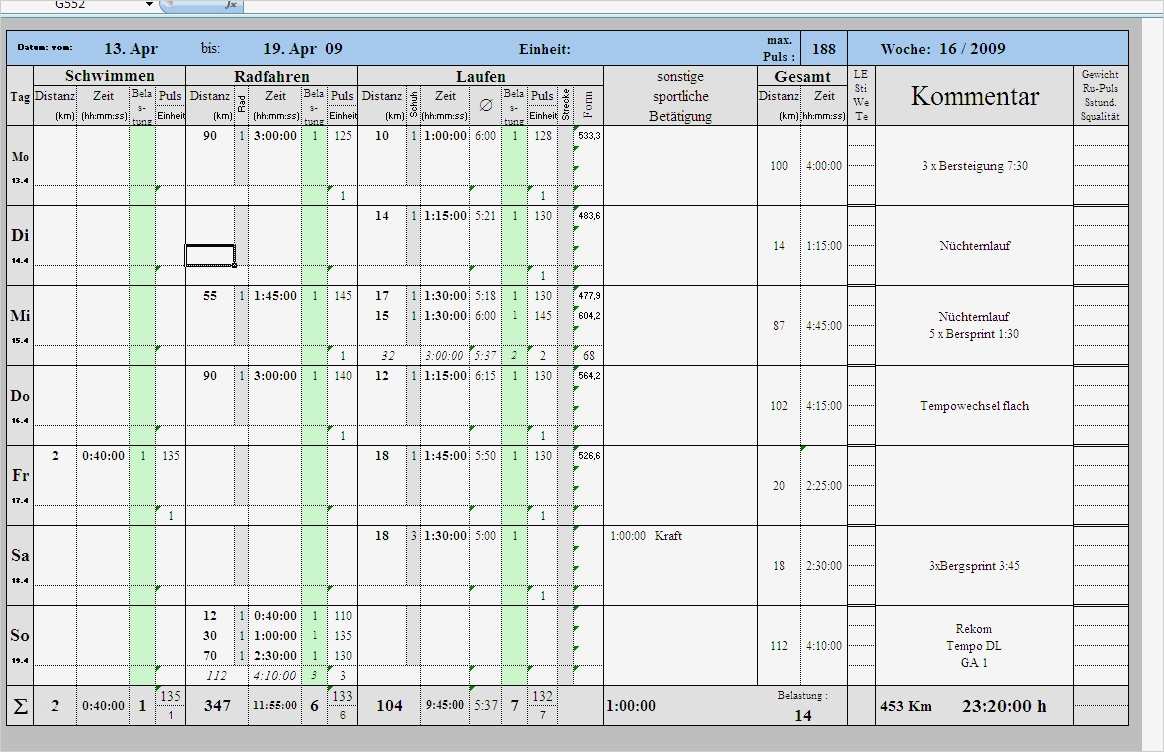Click the Kommentar header cell
This screenshot has width=1164, height=752.
[973, 94]
